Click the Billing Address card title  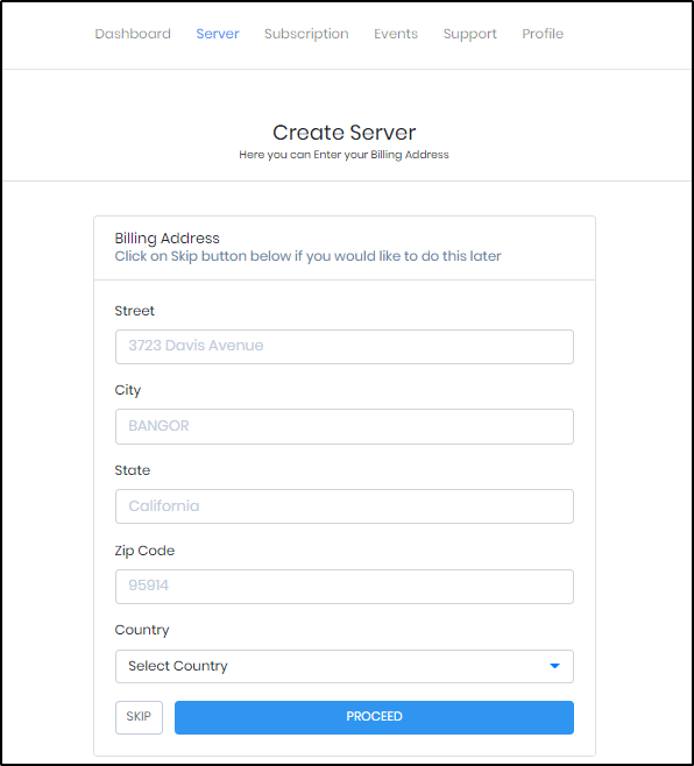tap(167, 239)
